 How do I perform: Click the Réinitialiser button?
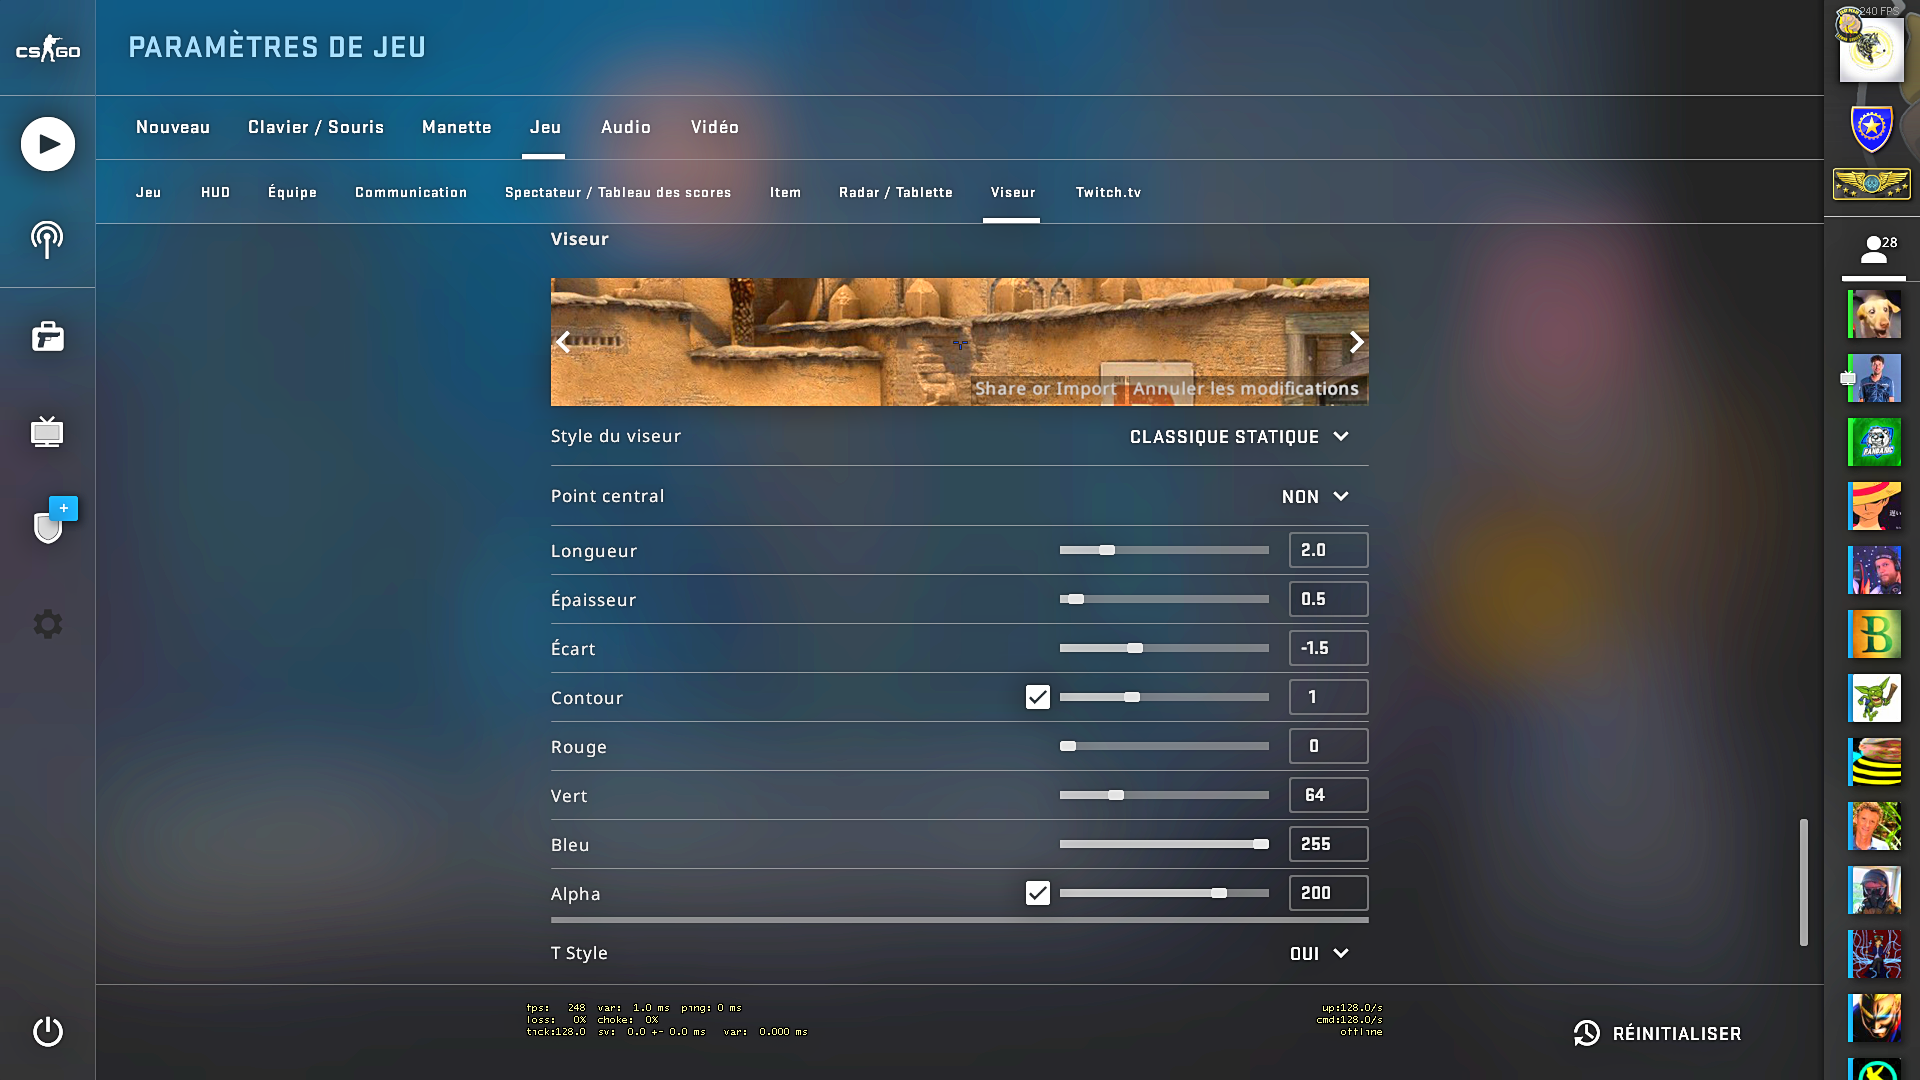(x=1658, y=1033)
